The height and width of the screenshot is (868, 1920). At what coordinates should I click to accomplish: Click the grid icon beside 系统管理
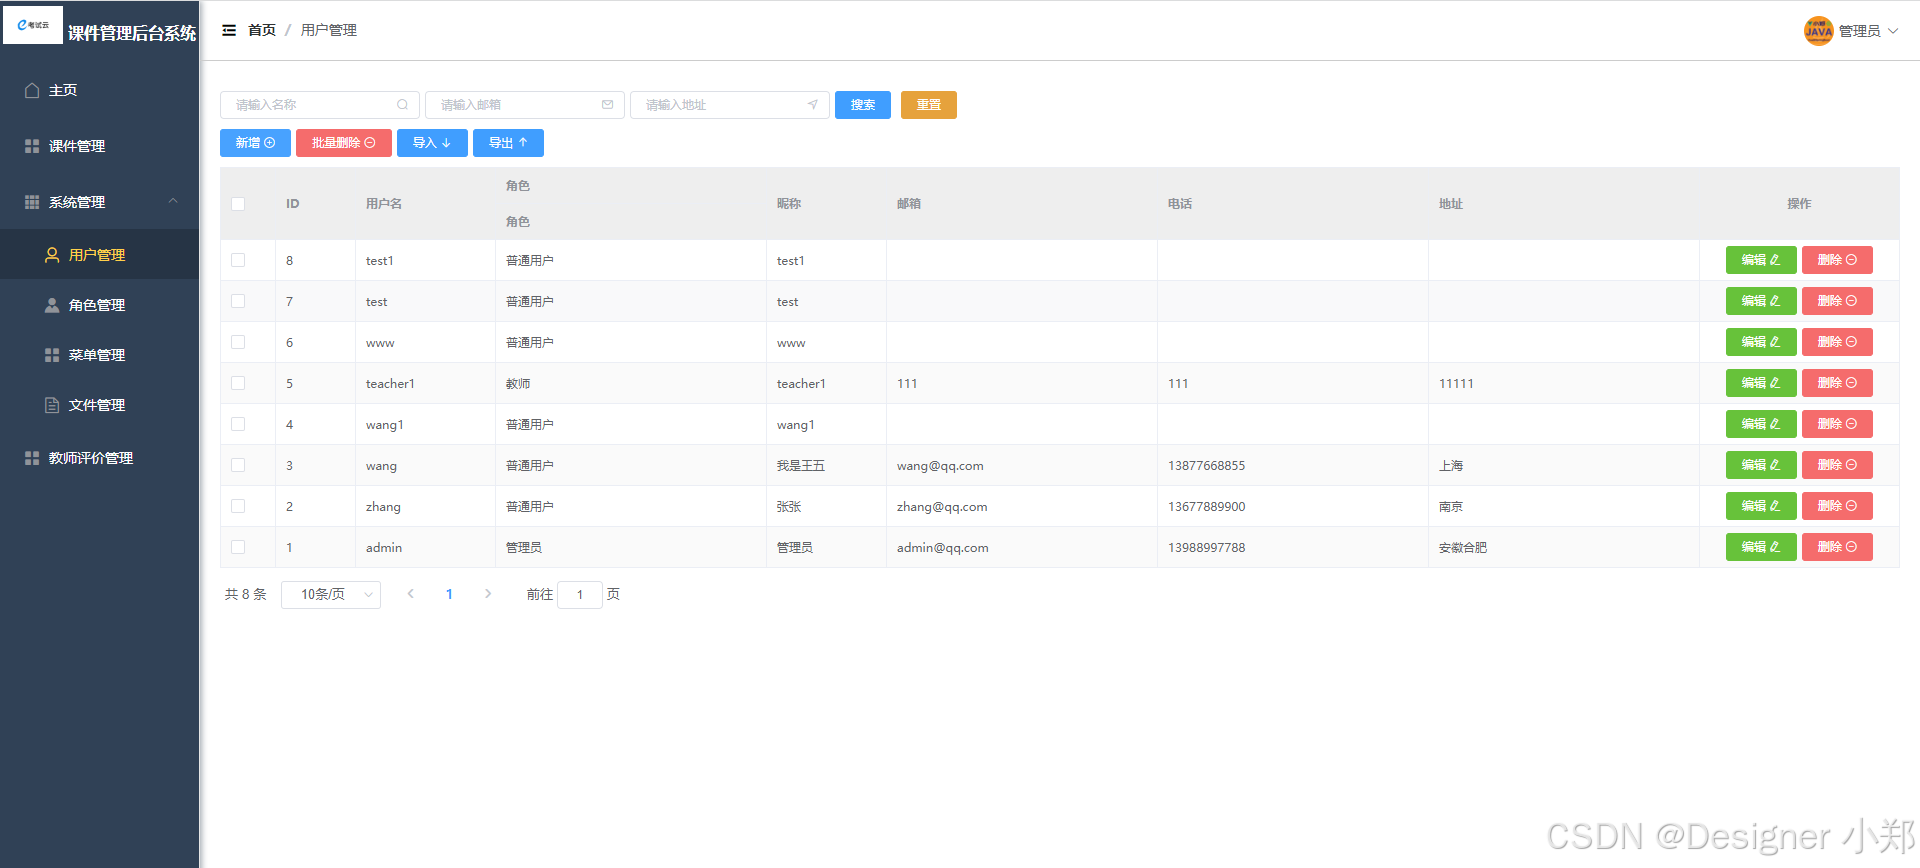(32, 202)
